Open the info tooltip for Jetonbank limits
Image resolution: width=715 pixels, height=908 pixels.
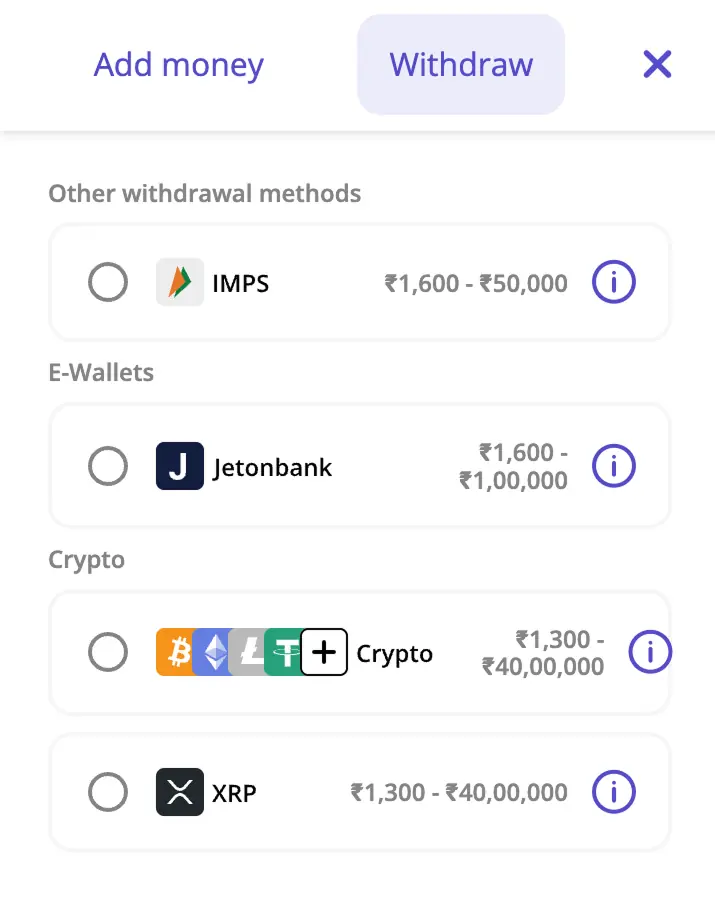point(613,466)
